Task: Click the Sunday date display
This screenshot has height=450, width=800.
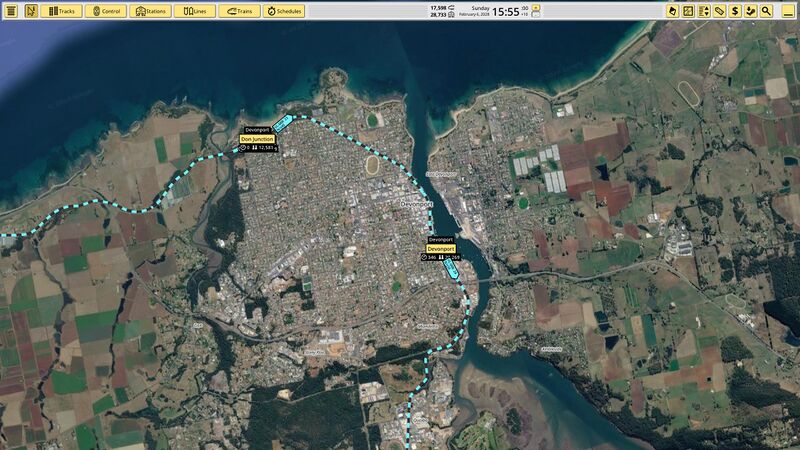Action: coord(480,8)
